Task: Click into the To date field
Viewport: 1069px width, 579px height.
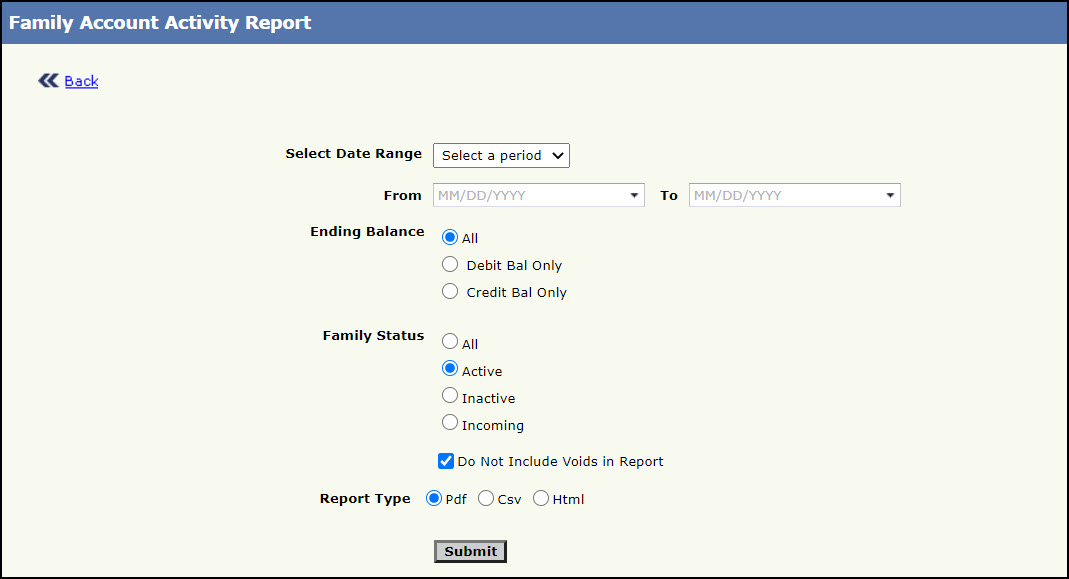Action: [x=784, y=195]
